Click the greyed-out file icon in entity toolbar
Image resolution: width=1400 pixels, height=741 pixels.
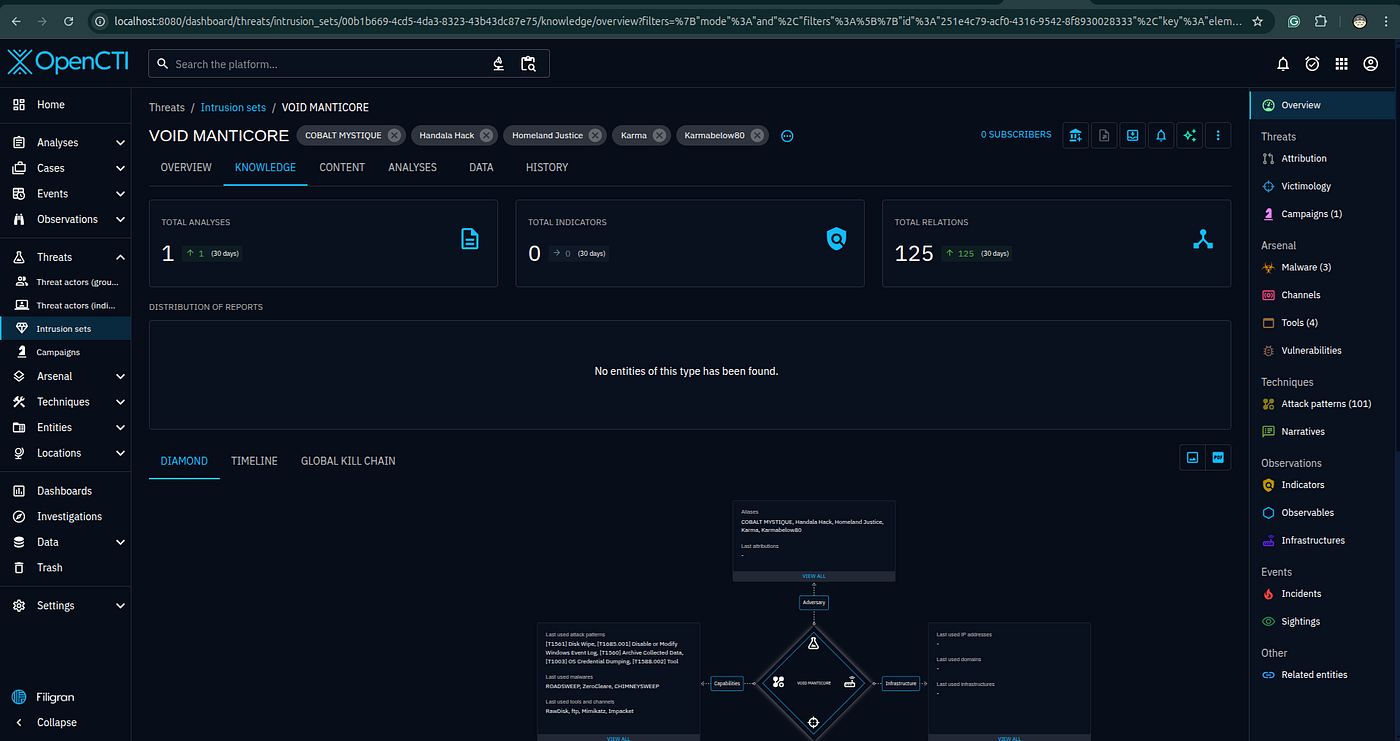(1104, 135)
